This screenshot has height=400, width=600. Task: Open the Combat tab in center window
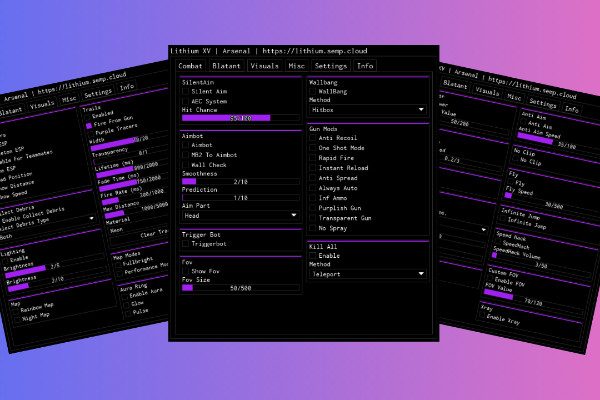pyautogui.click(x=191, y=66)
